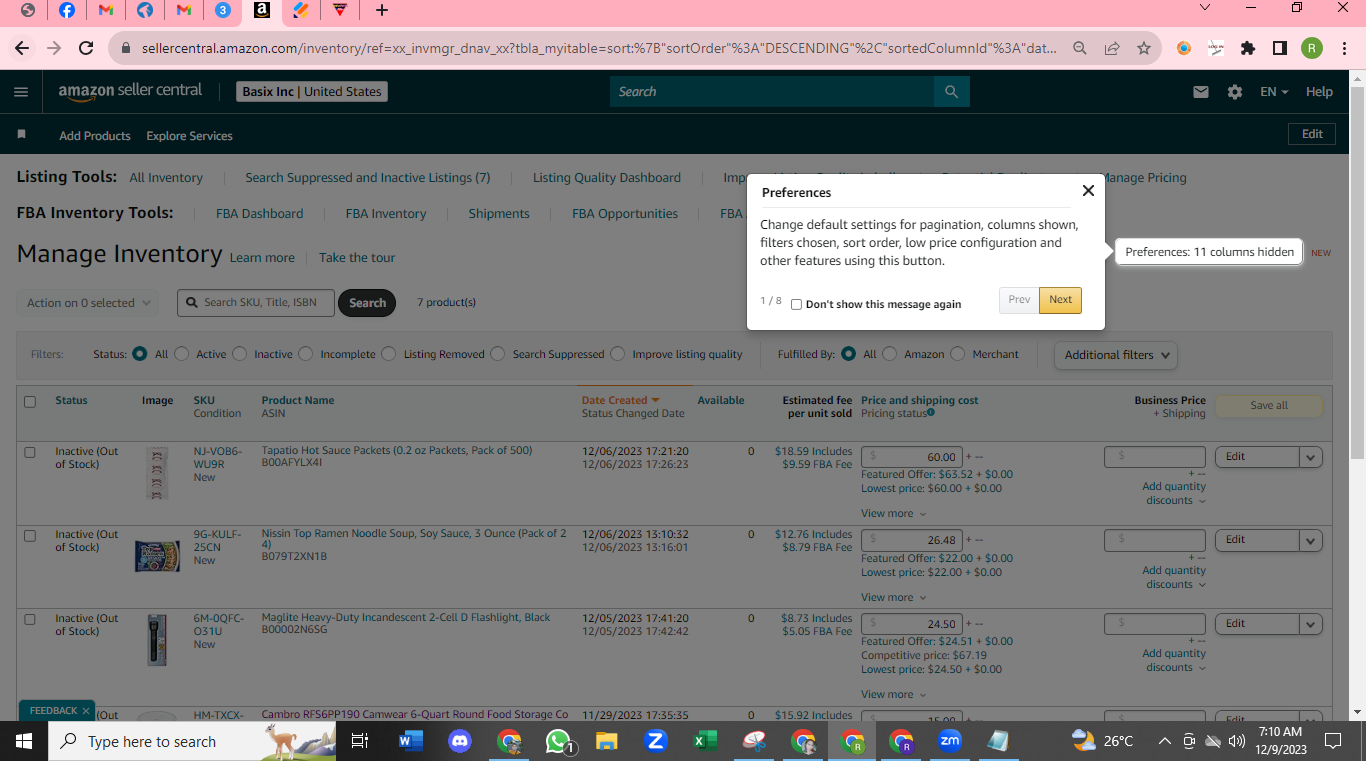The image size is (1366, 761).
Task: Click the Pricing status info icon
Action: tap(931, 412)
